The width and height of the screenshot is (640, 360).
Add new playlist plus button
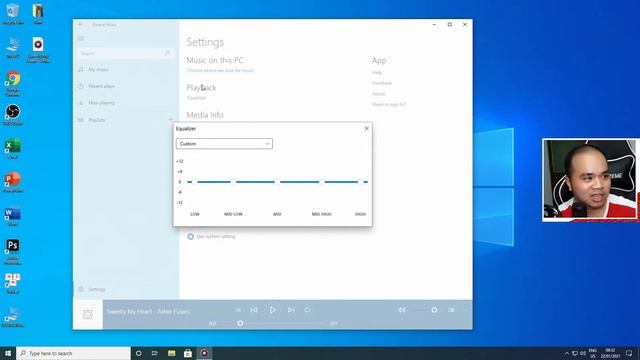pos(171,120)
